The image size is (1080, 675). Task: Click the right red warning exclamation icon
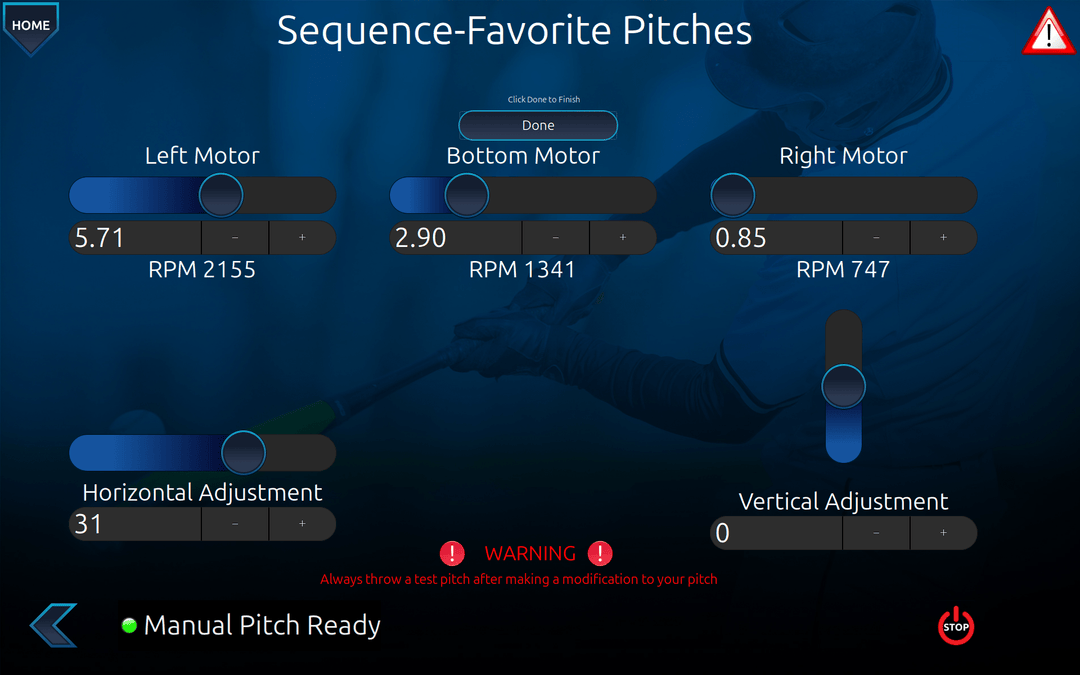tap(600, 553)
